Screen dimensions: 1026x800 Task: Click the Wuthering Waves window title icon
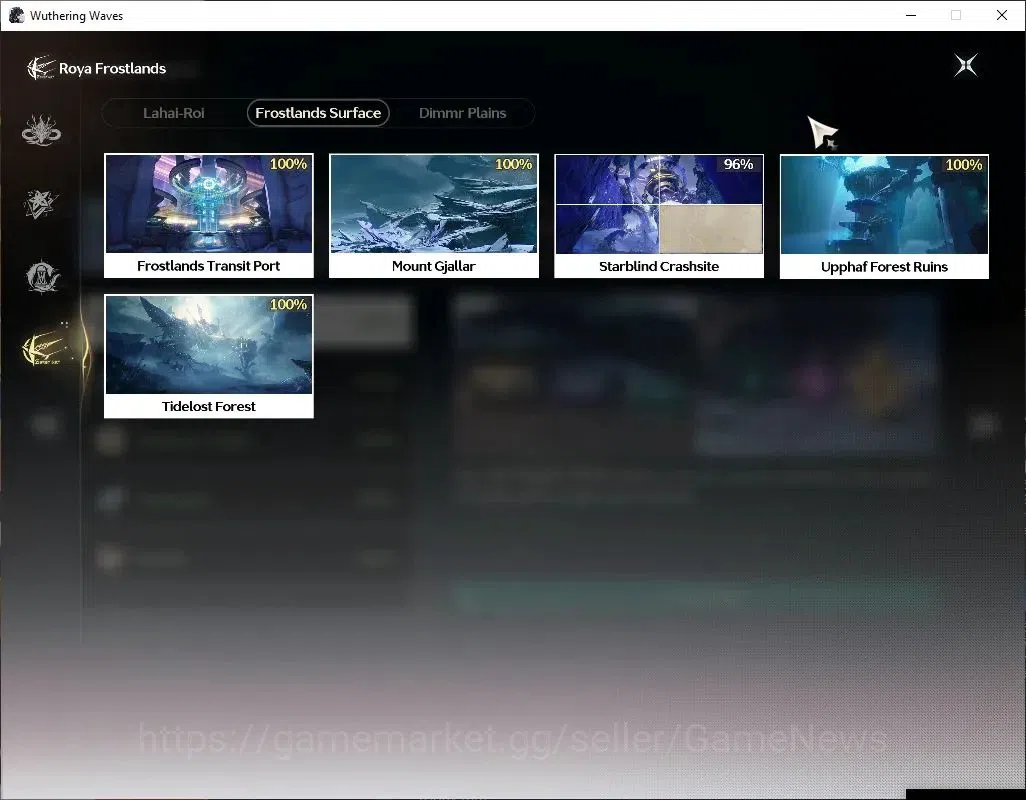(x=16, y=15)
